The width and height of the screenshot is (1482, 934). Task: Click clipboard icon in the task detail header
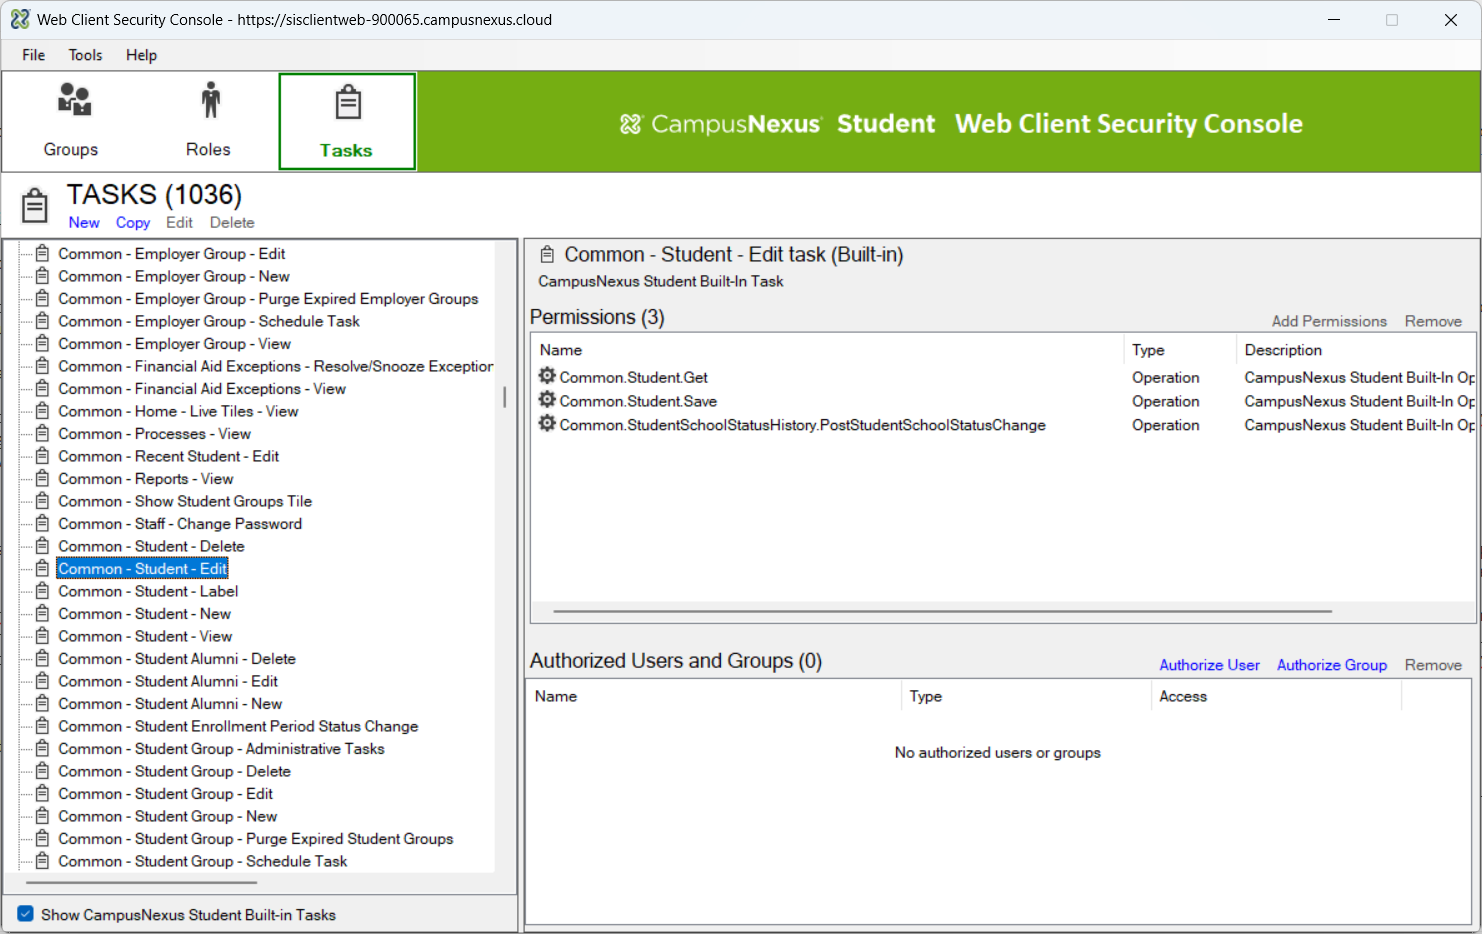click(547, 254)
